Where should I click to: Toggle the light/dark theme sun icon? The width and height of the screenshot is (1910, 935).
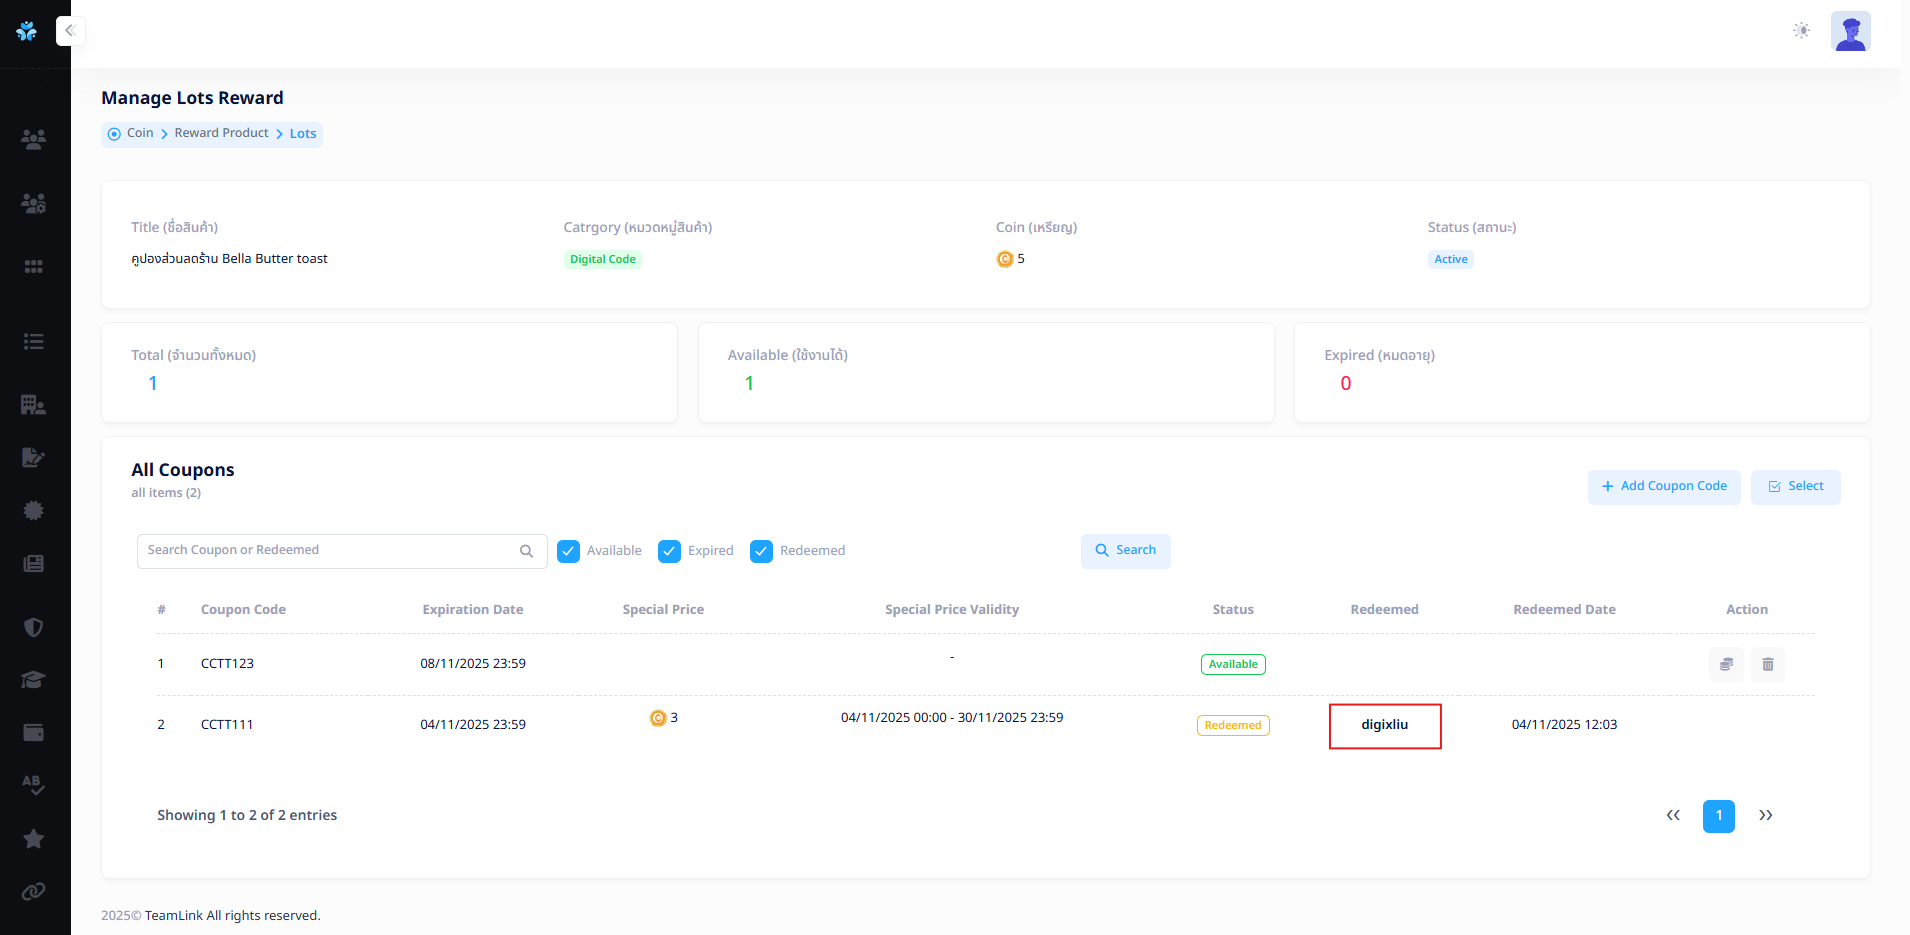click(1801, 31)
